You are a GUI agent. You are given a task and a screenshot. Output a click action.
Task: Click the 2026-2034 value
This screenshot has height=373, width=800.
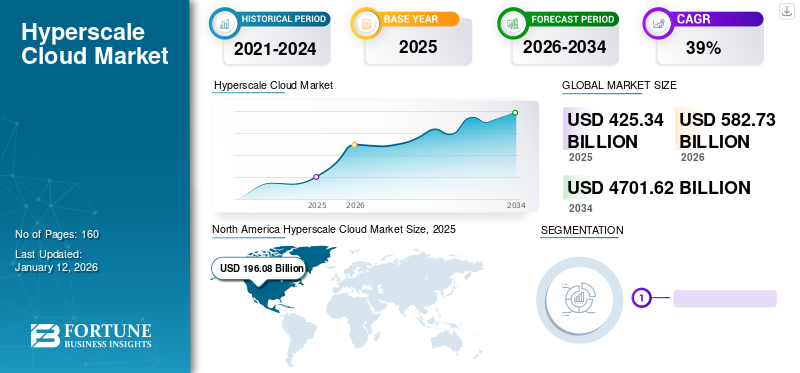coord(564,47)
